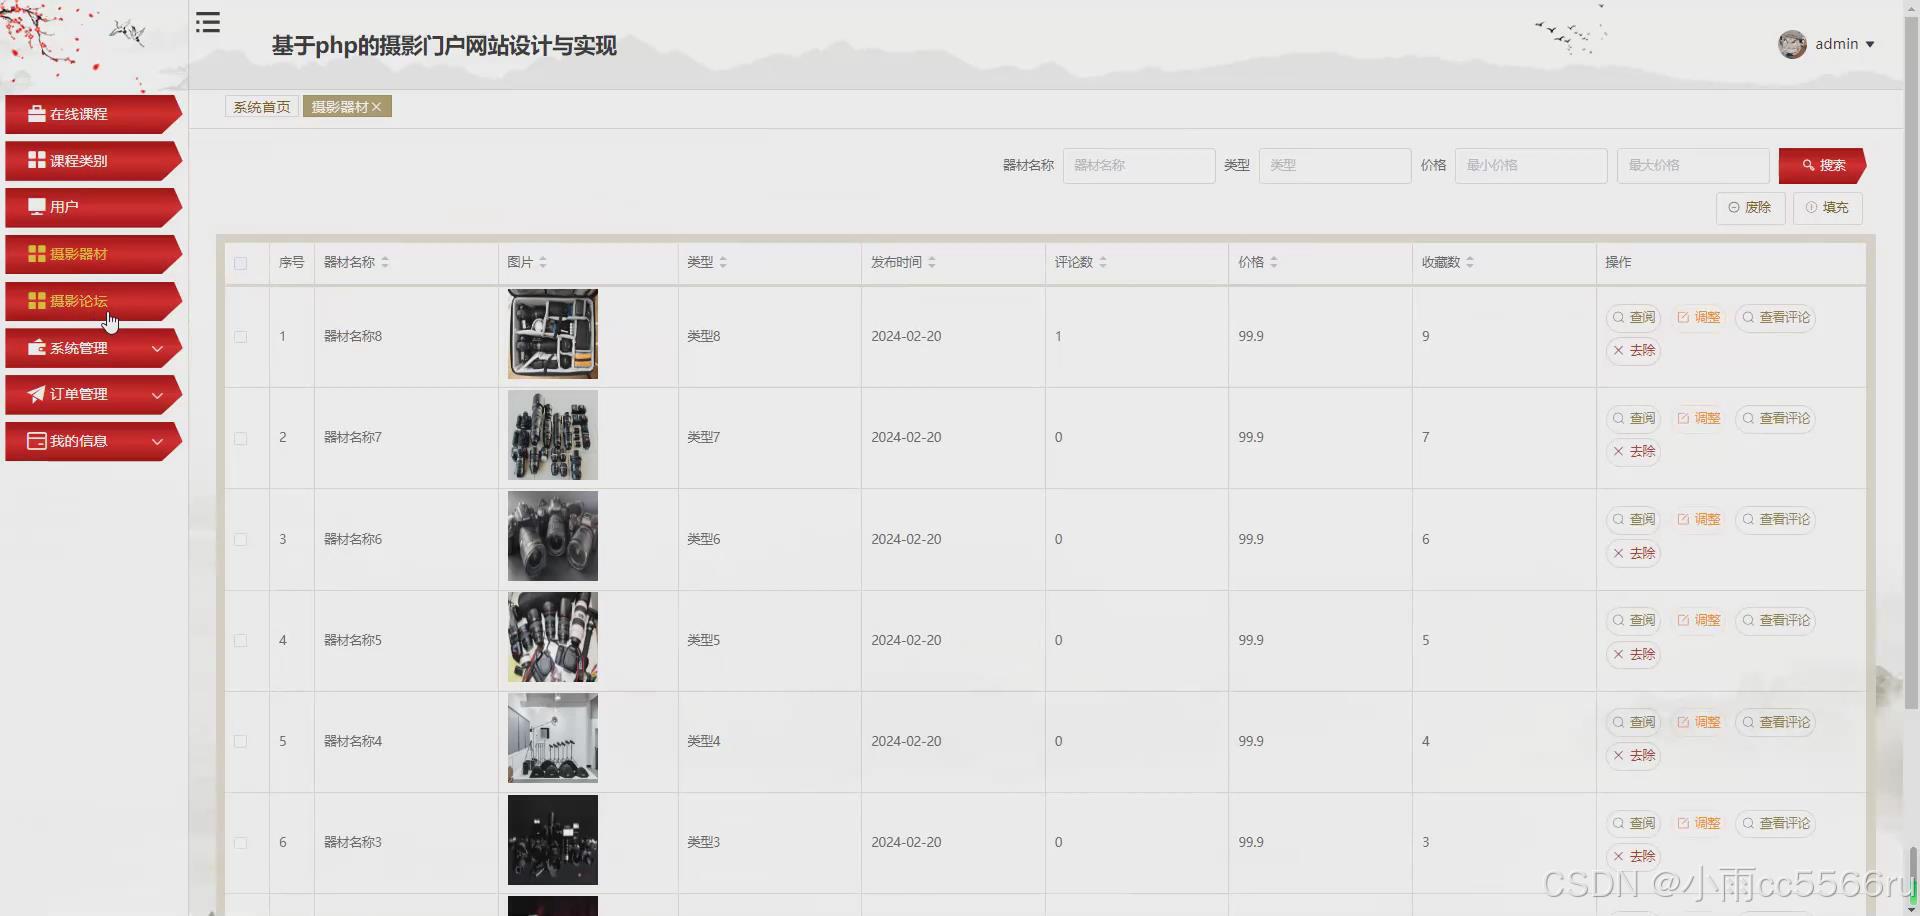Check the row 5 checkbox for 器材名称4
The width and height of the screenshot is (1920, 916).
point(240,741)
